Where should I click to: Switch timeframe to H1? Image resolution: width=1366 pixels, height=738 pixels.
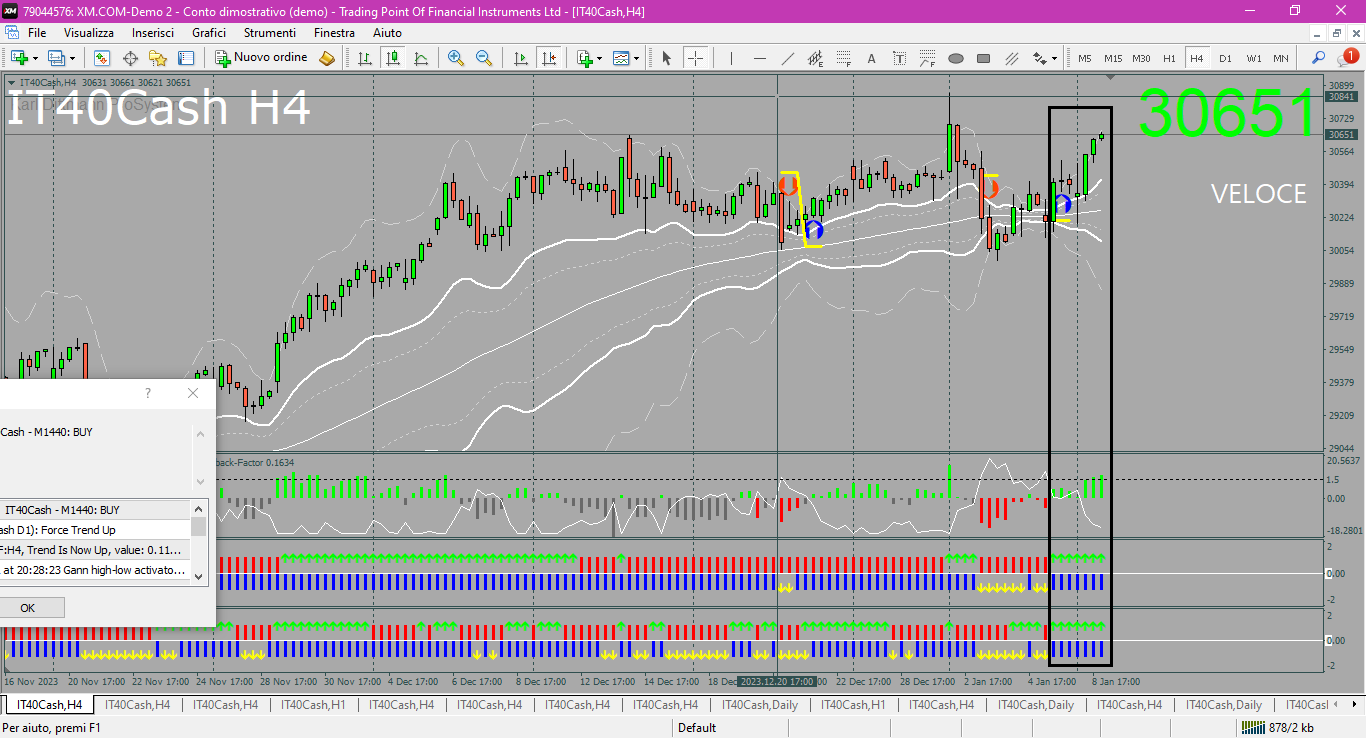[x=1169, y=58]
